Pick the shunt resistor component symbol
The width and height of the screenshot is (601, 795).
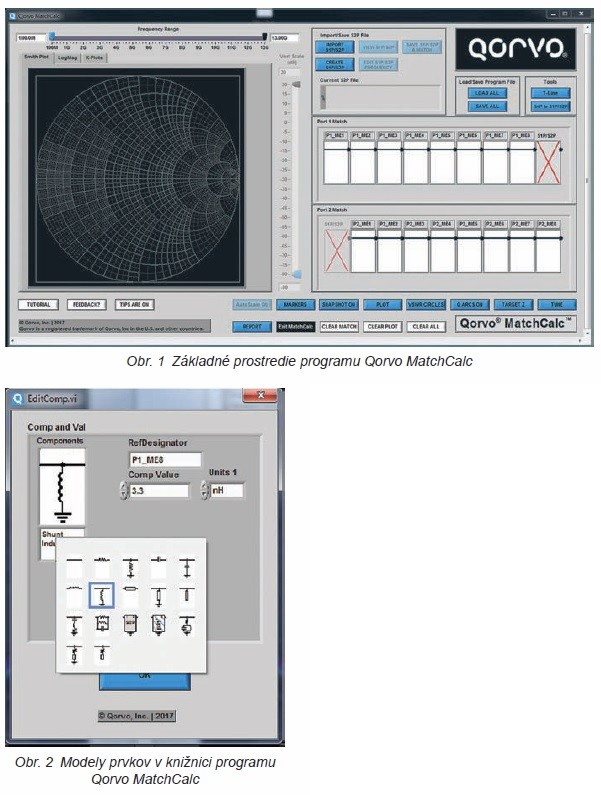tap(130, 567)
